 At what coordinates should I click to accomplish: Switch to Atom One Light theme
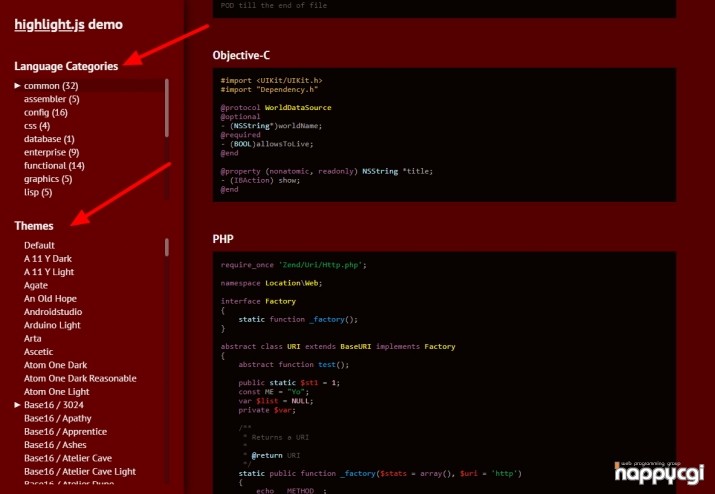pyautogui.click(x=57, y=392)
